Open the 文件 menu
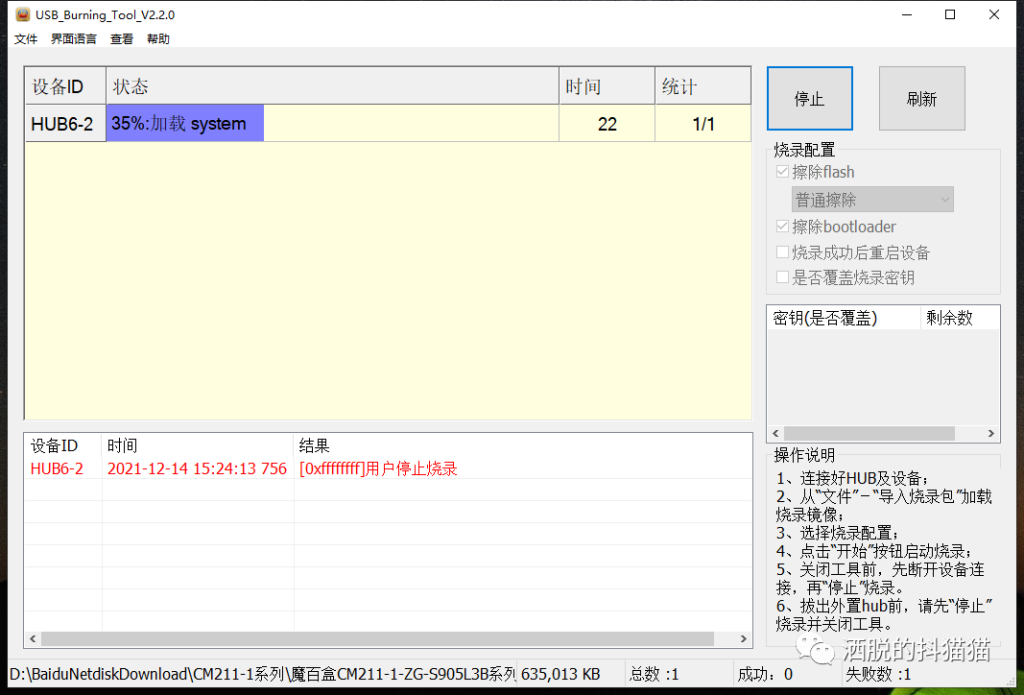This screenshot has width=1024, height=695. point(26,39)
